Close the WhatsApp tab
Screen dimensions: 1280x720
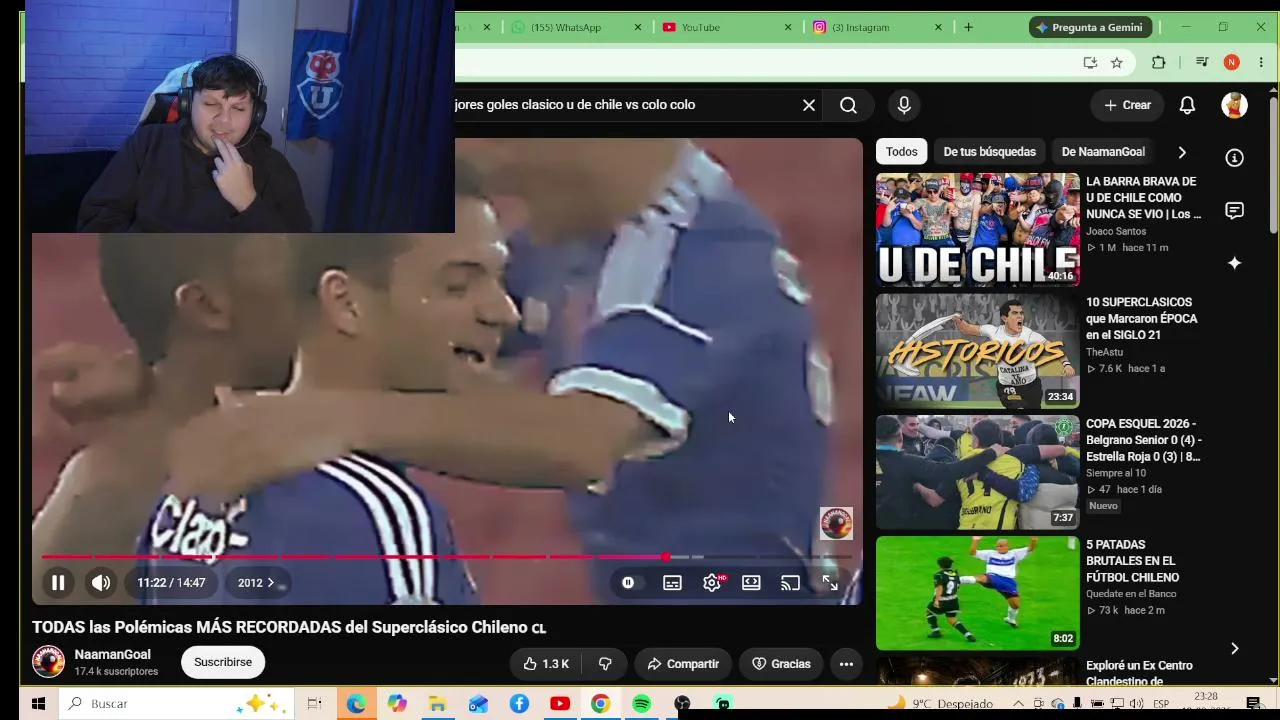point(638,27)
